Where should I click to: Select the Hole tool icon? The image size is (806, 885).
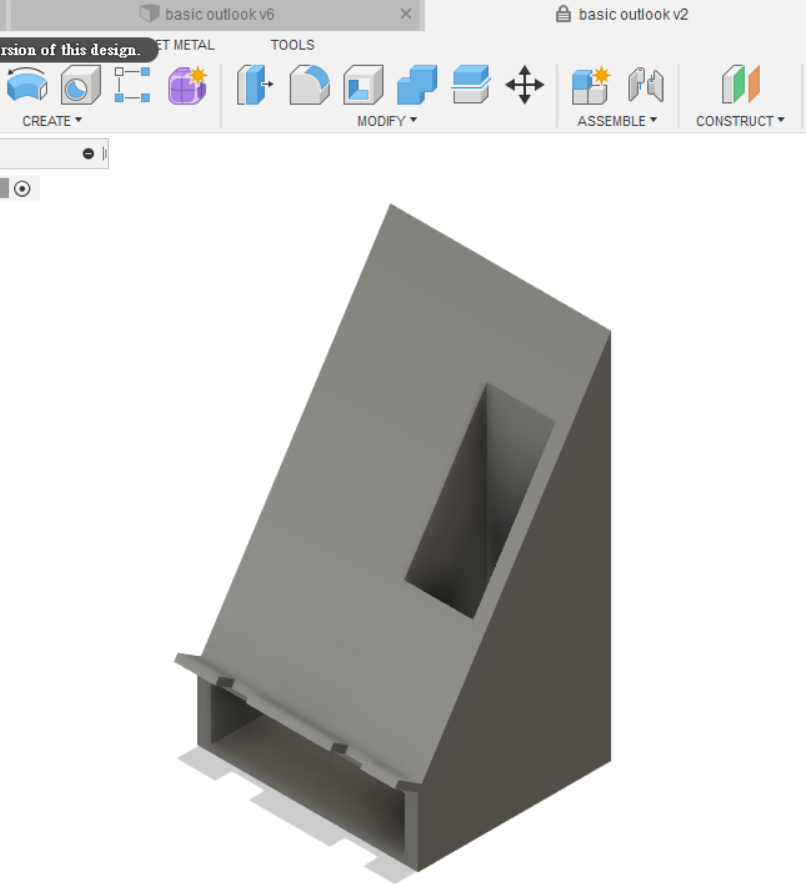(80, 85)
